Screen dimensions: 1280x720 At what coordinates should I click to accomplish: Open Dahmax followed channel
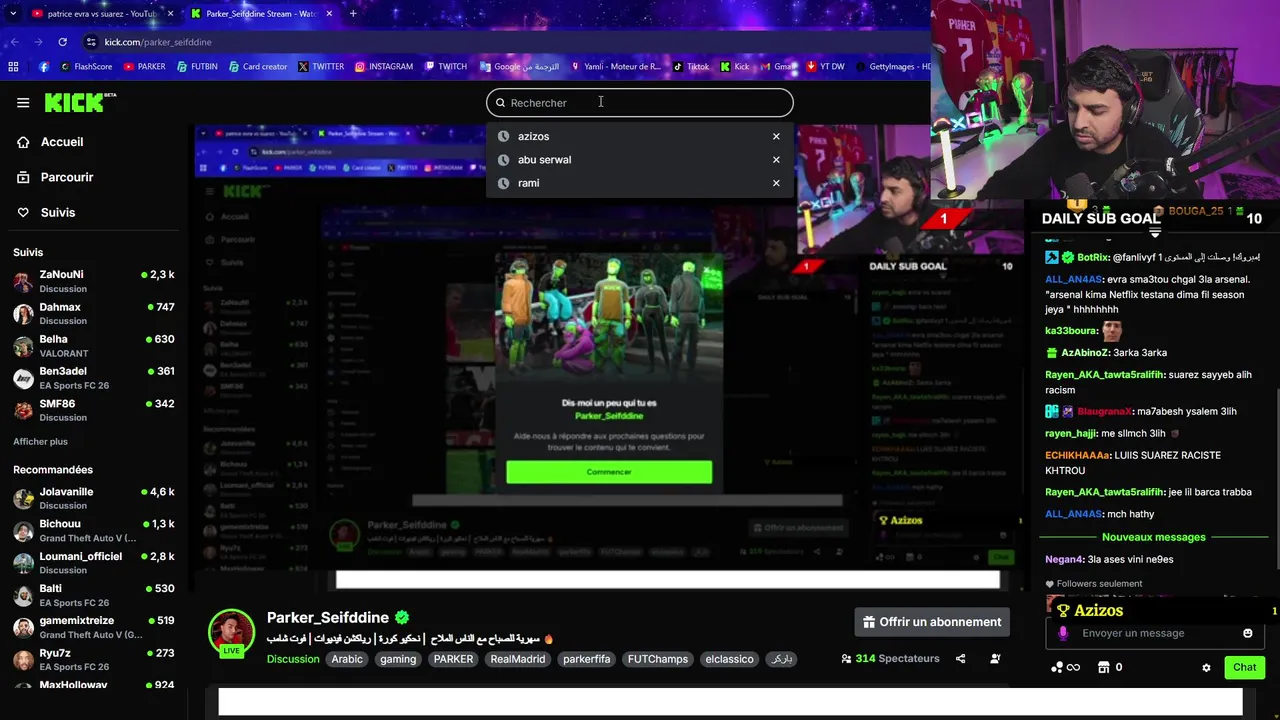pos(95,314)
